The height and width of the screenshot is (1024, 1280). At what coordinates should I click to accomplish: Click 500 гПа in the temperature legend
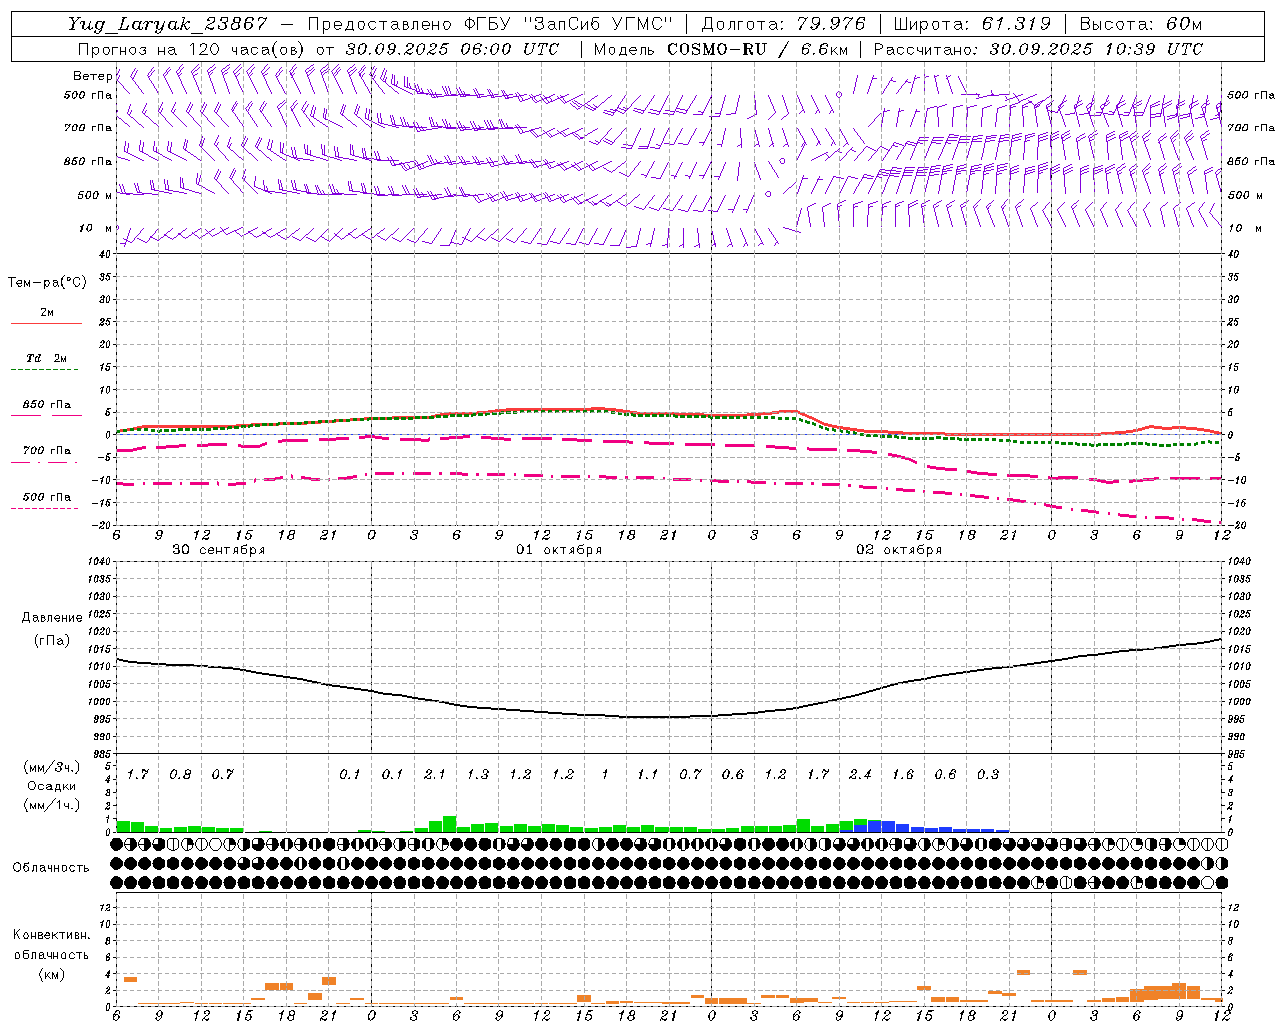pyautogui.click(x=47, y=497)
